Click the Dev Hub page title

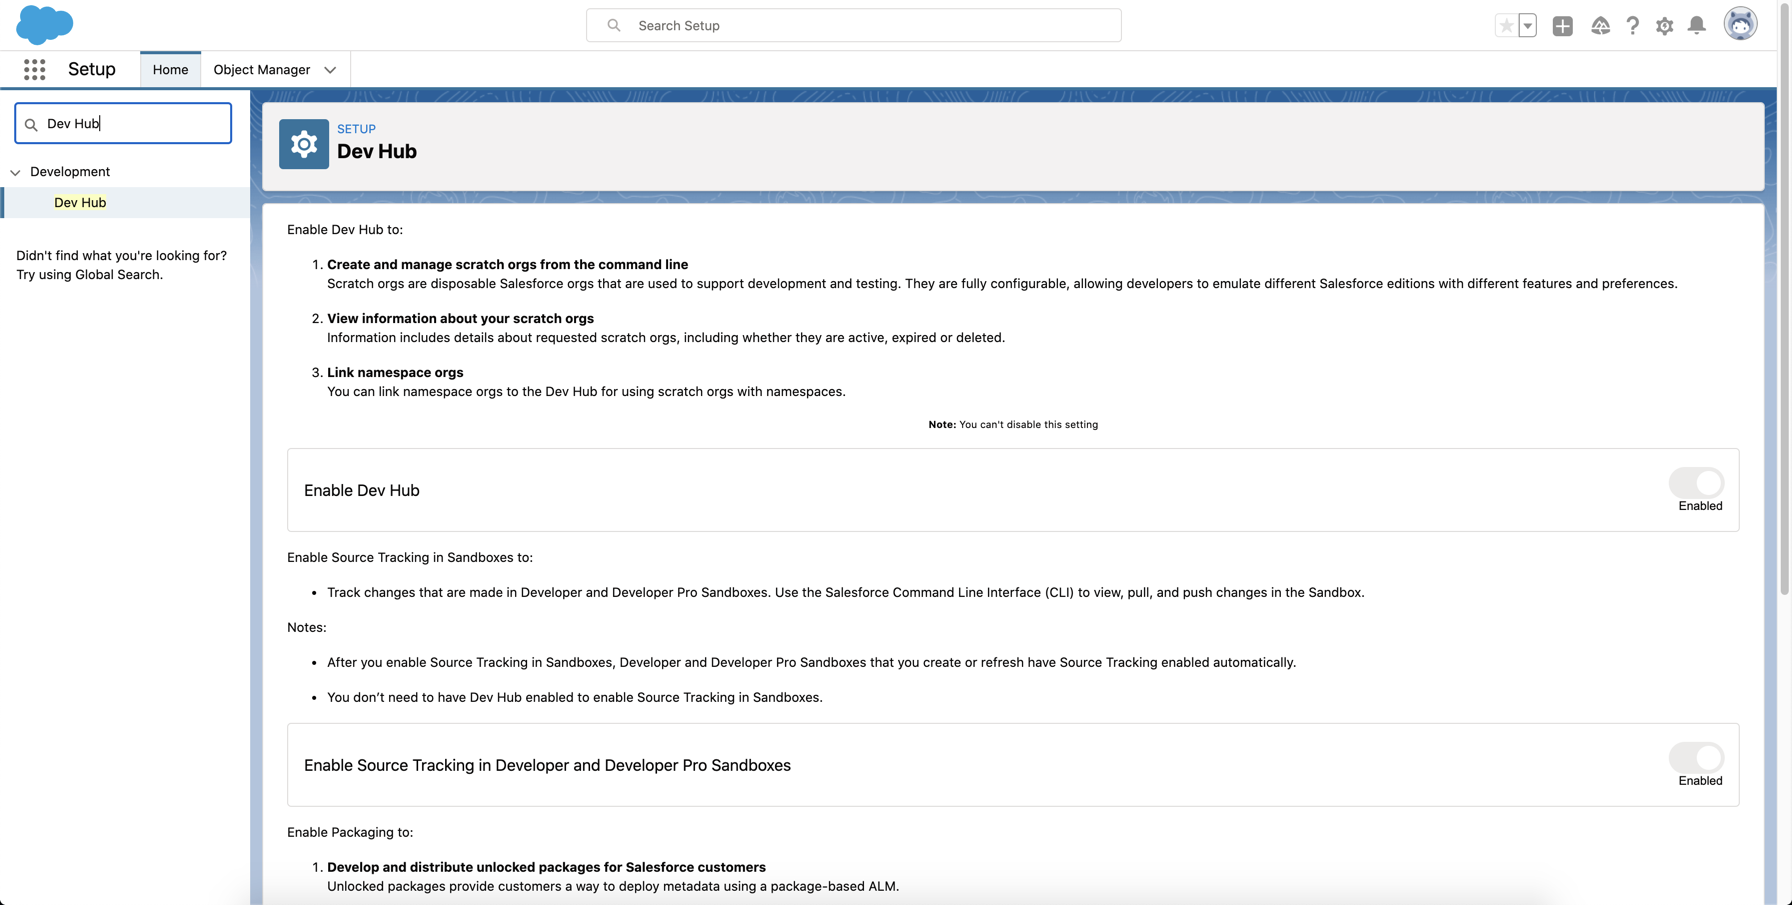coord(377,151)
